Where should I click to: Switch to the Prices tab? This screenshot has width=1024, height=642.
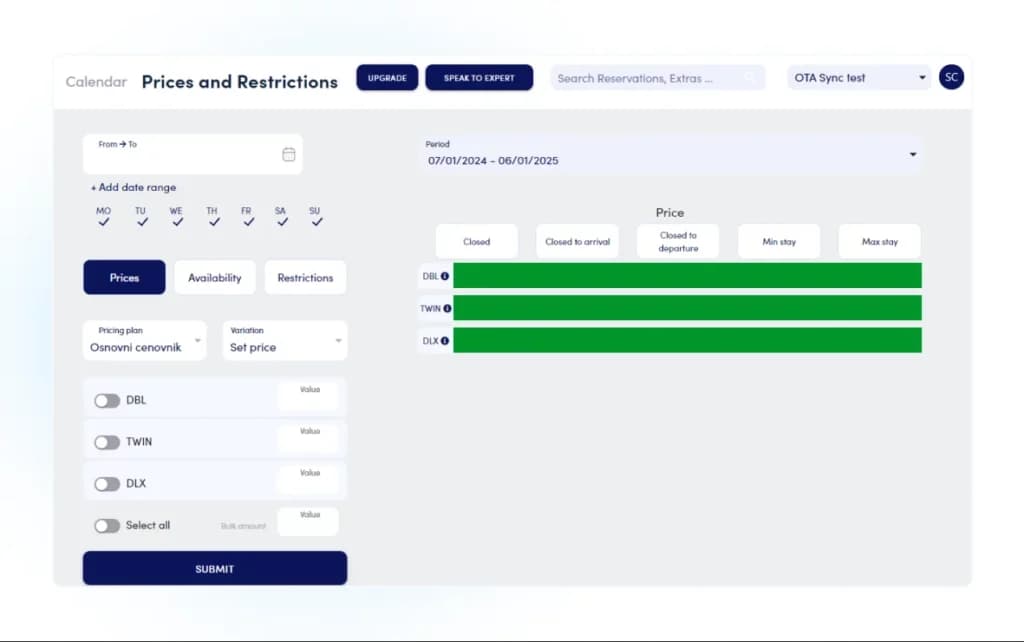tap(124, 278)
